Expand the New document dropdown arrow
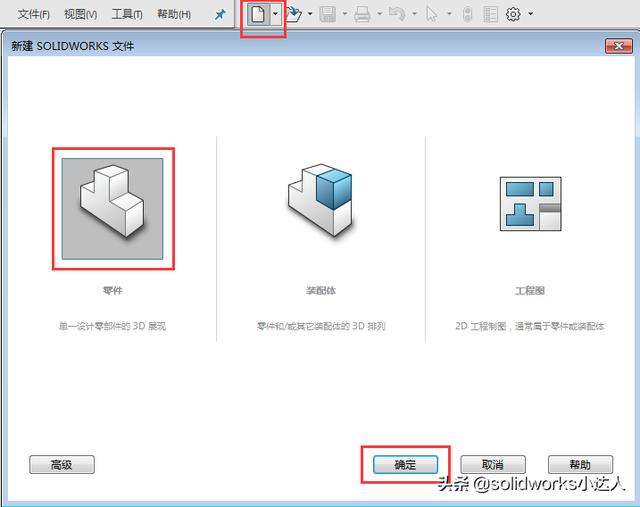This screenshot has height=507, width=640. coord(276,14)
